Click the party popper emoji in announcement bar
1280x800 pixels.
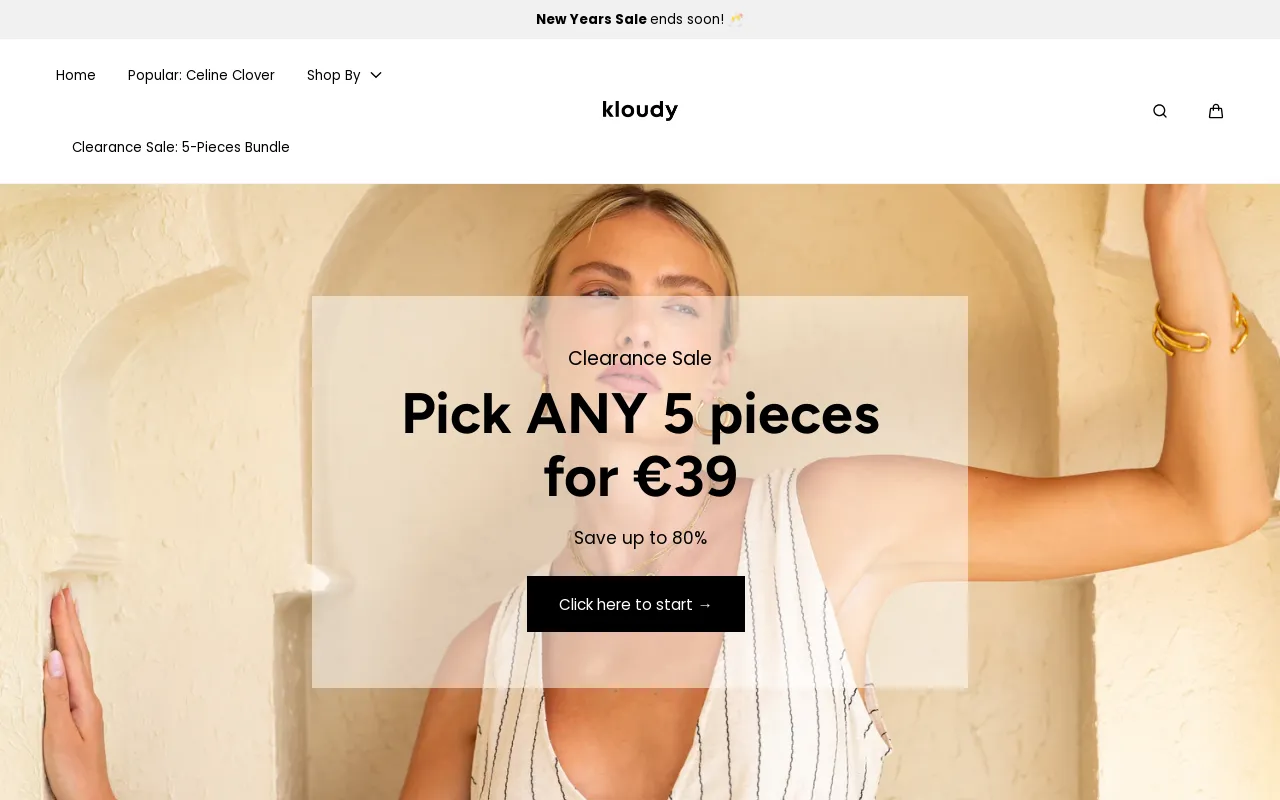pos(736,17)
